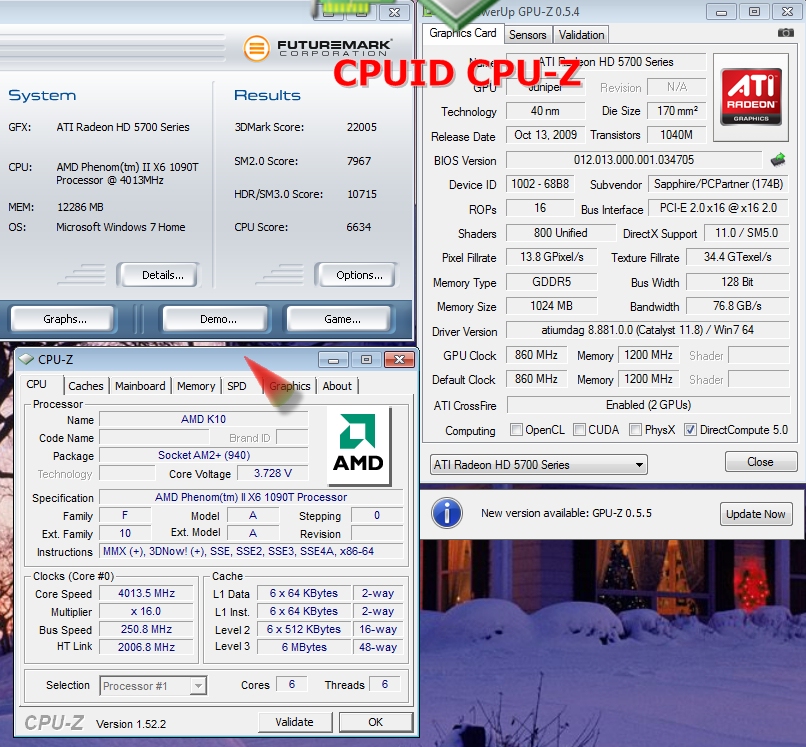Switch to the Caches tab
806x747 pixels.
tap(86, 386)
